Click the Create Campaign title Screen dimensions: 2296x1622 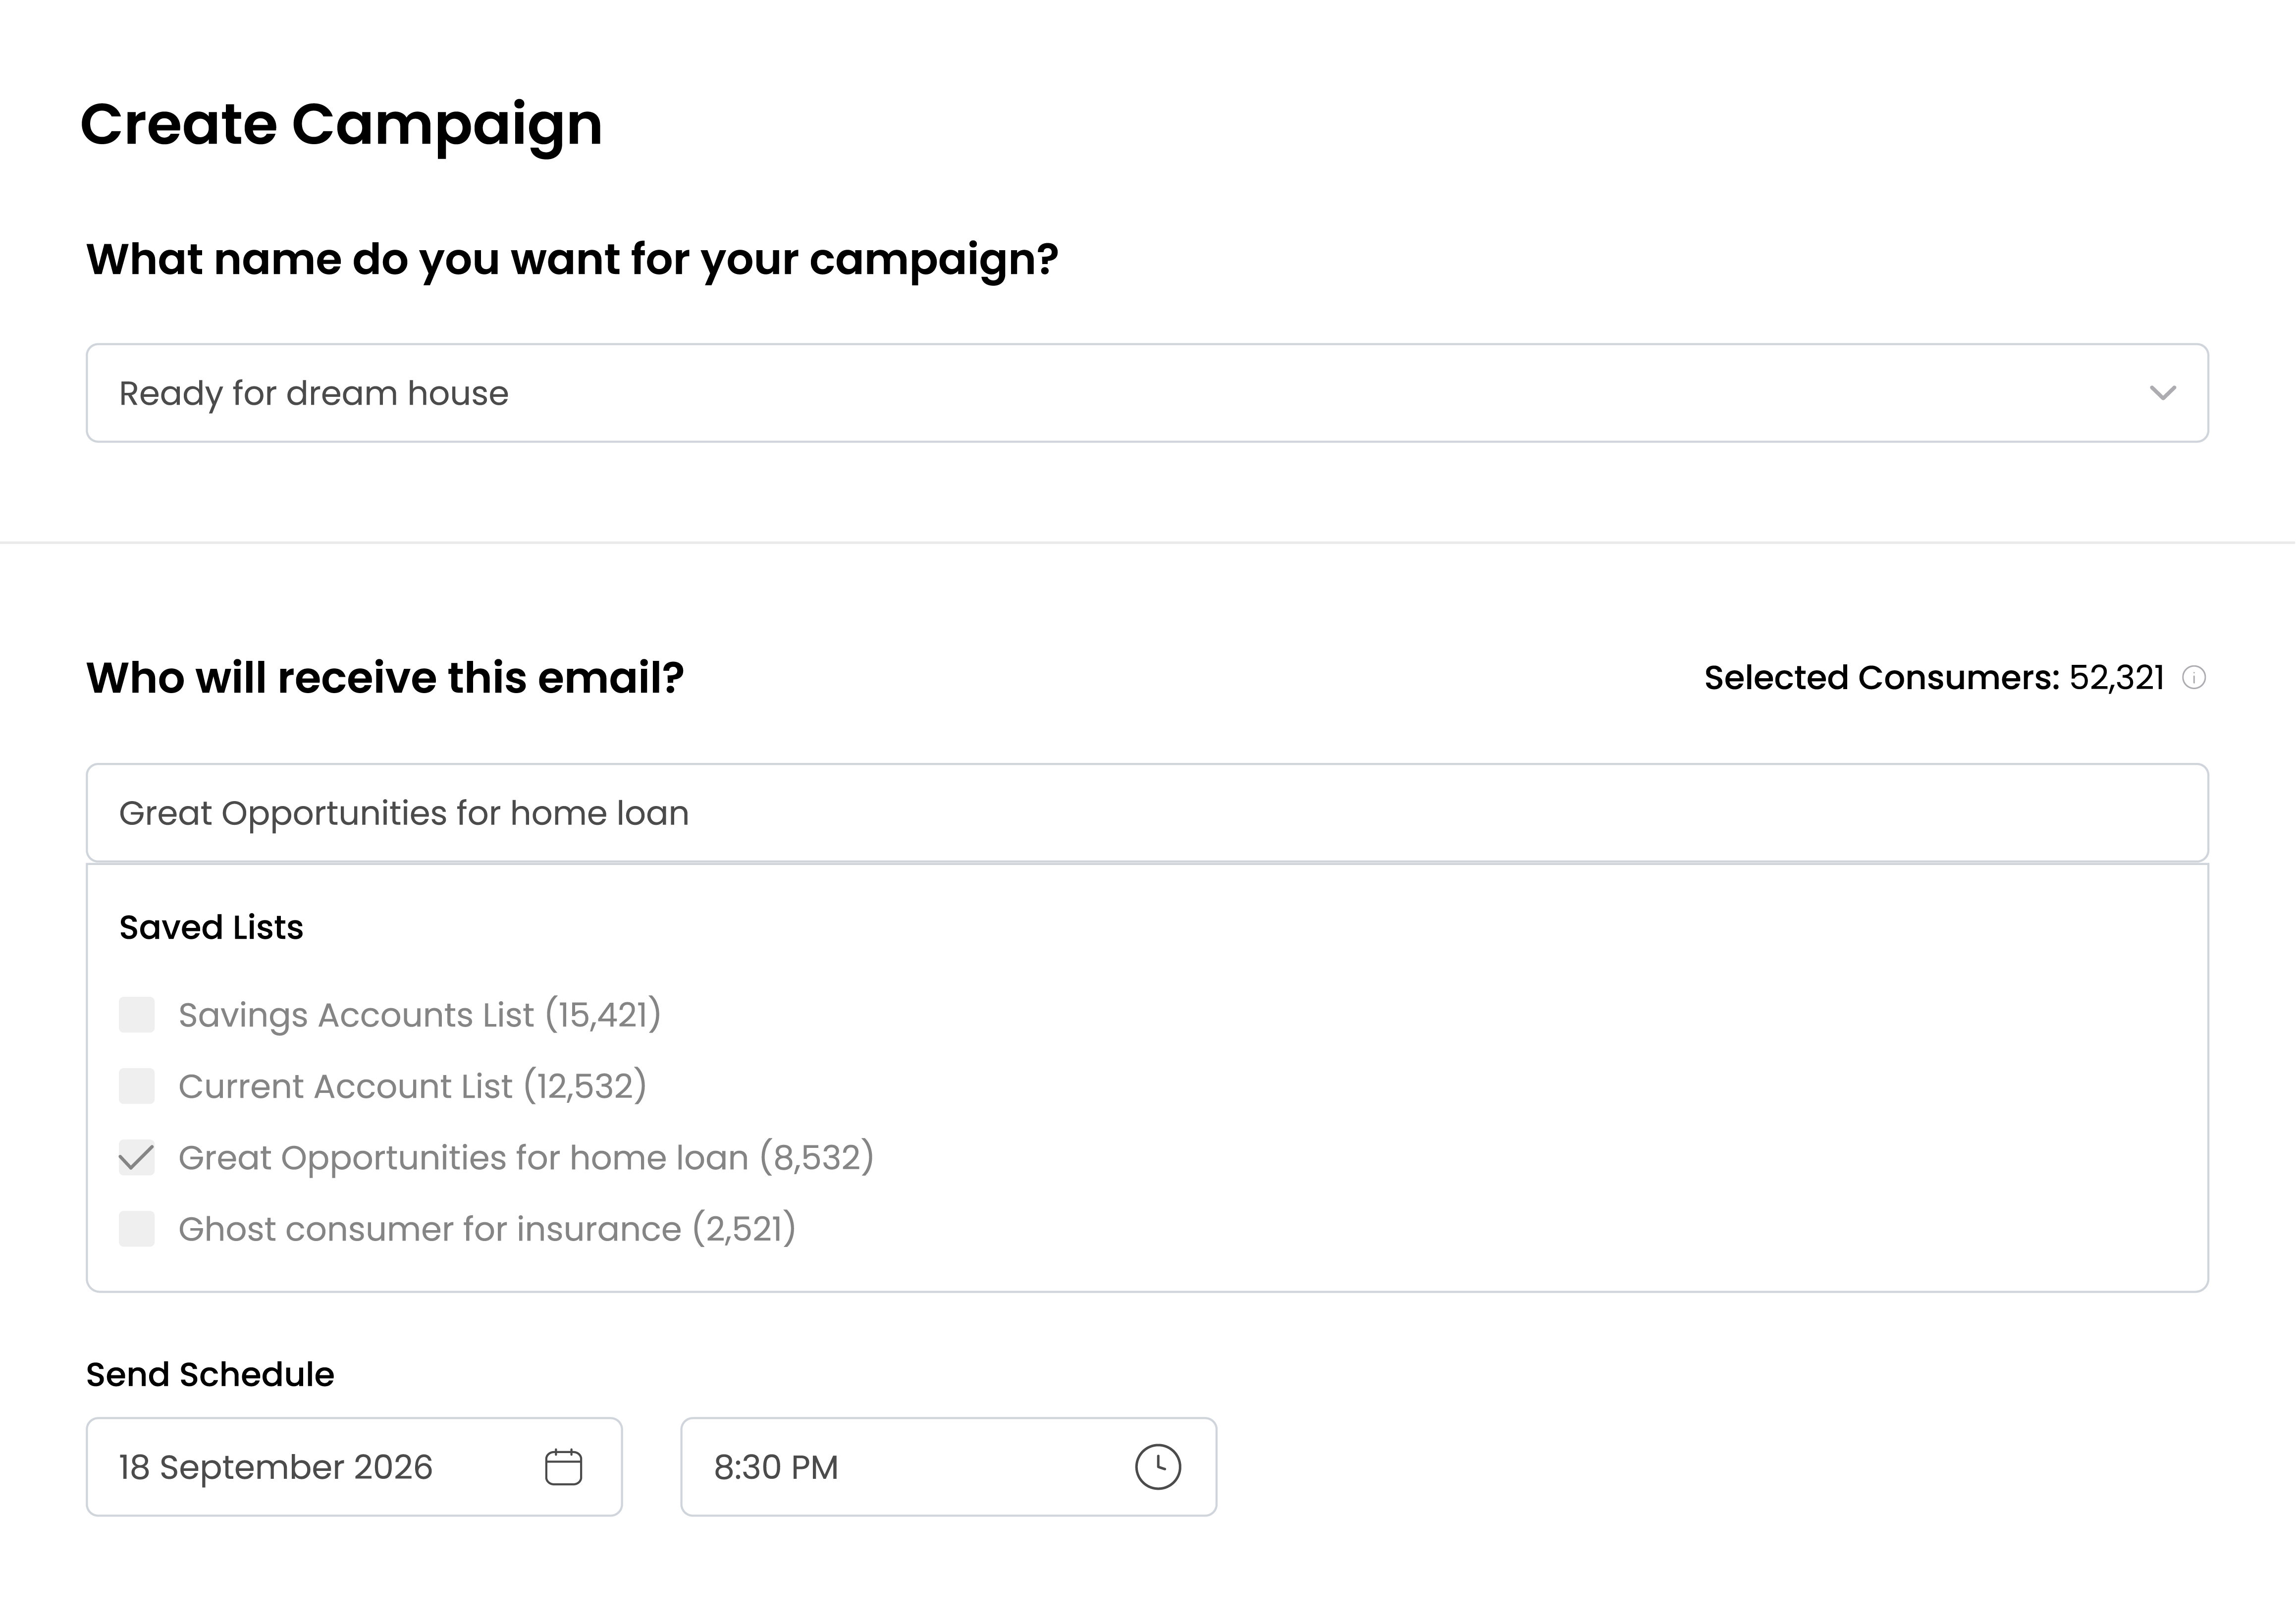point(341,125)
